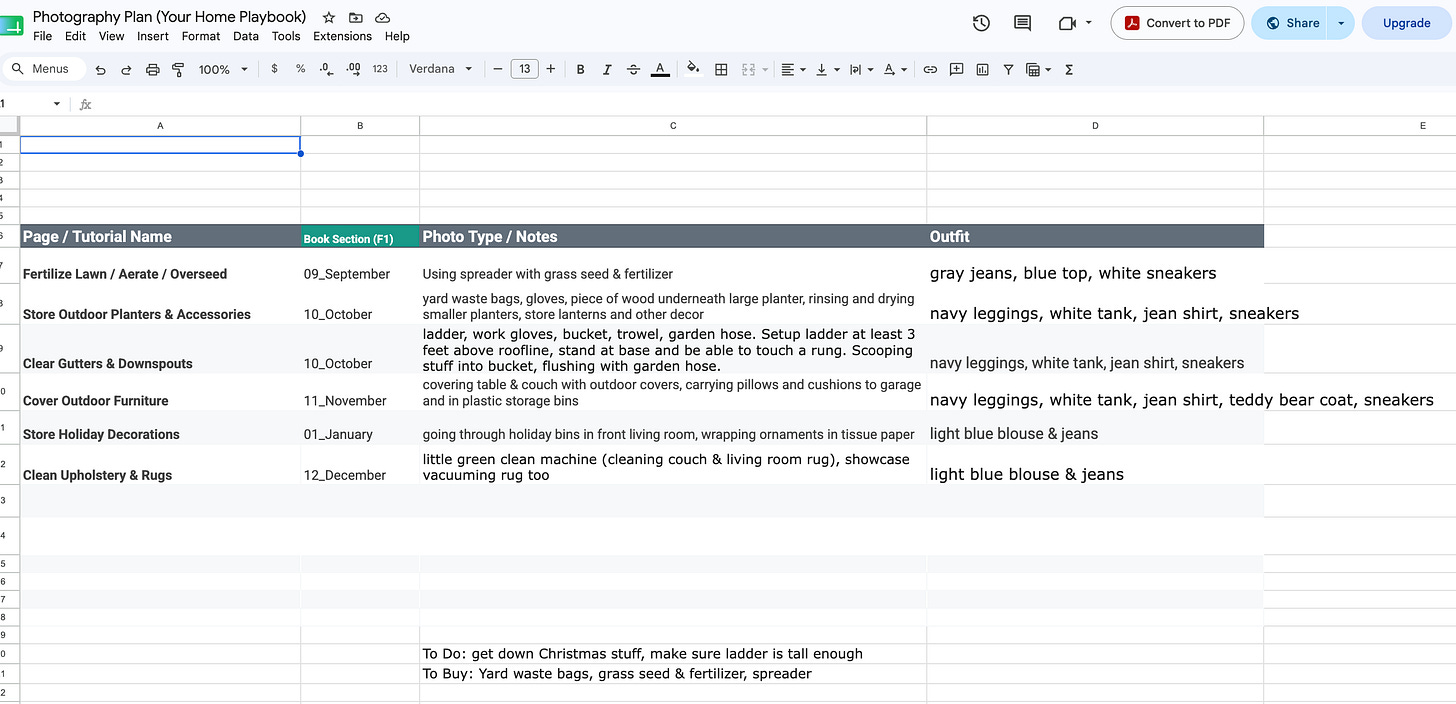Toggle bold formatting
Viewport: 1456px width, 704px height.
click(580, 69)
